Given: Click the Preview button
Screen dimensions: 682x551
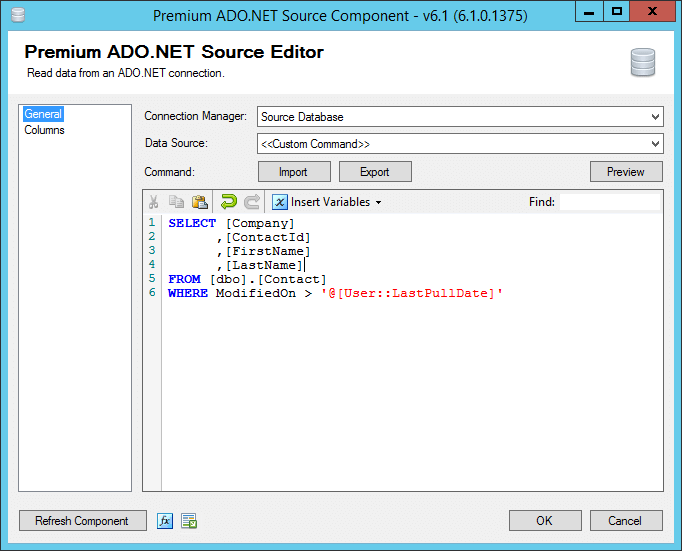Looking at the screenshot, I should tap(626, 172).
